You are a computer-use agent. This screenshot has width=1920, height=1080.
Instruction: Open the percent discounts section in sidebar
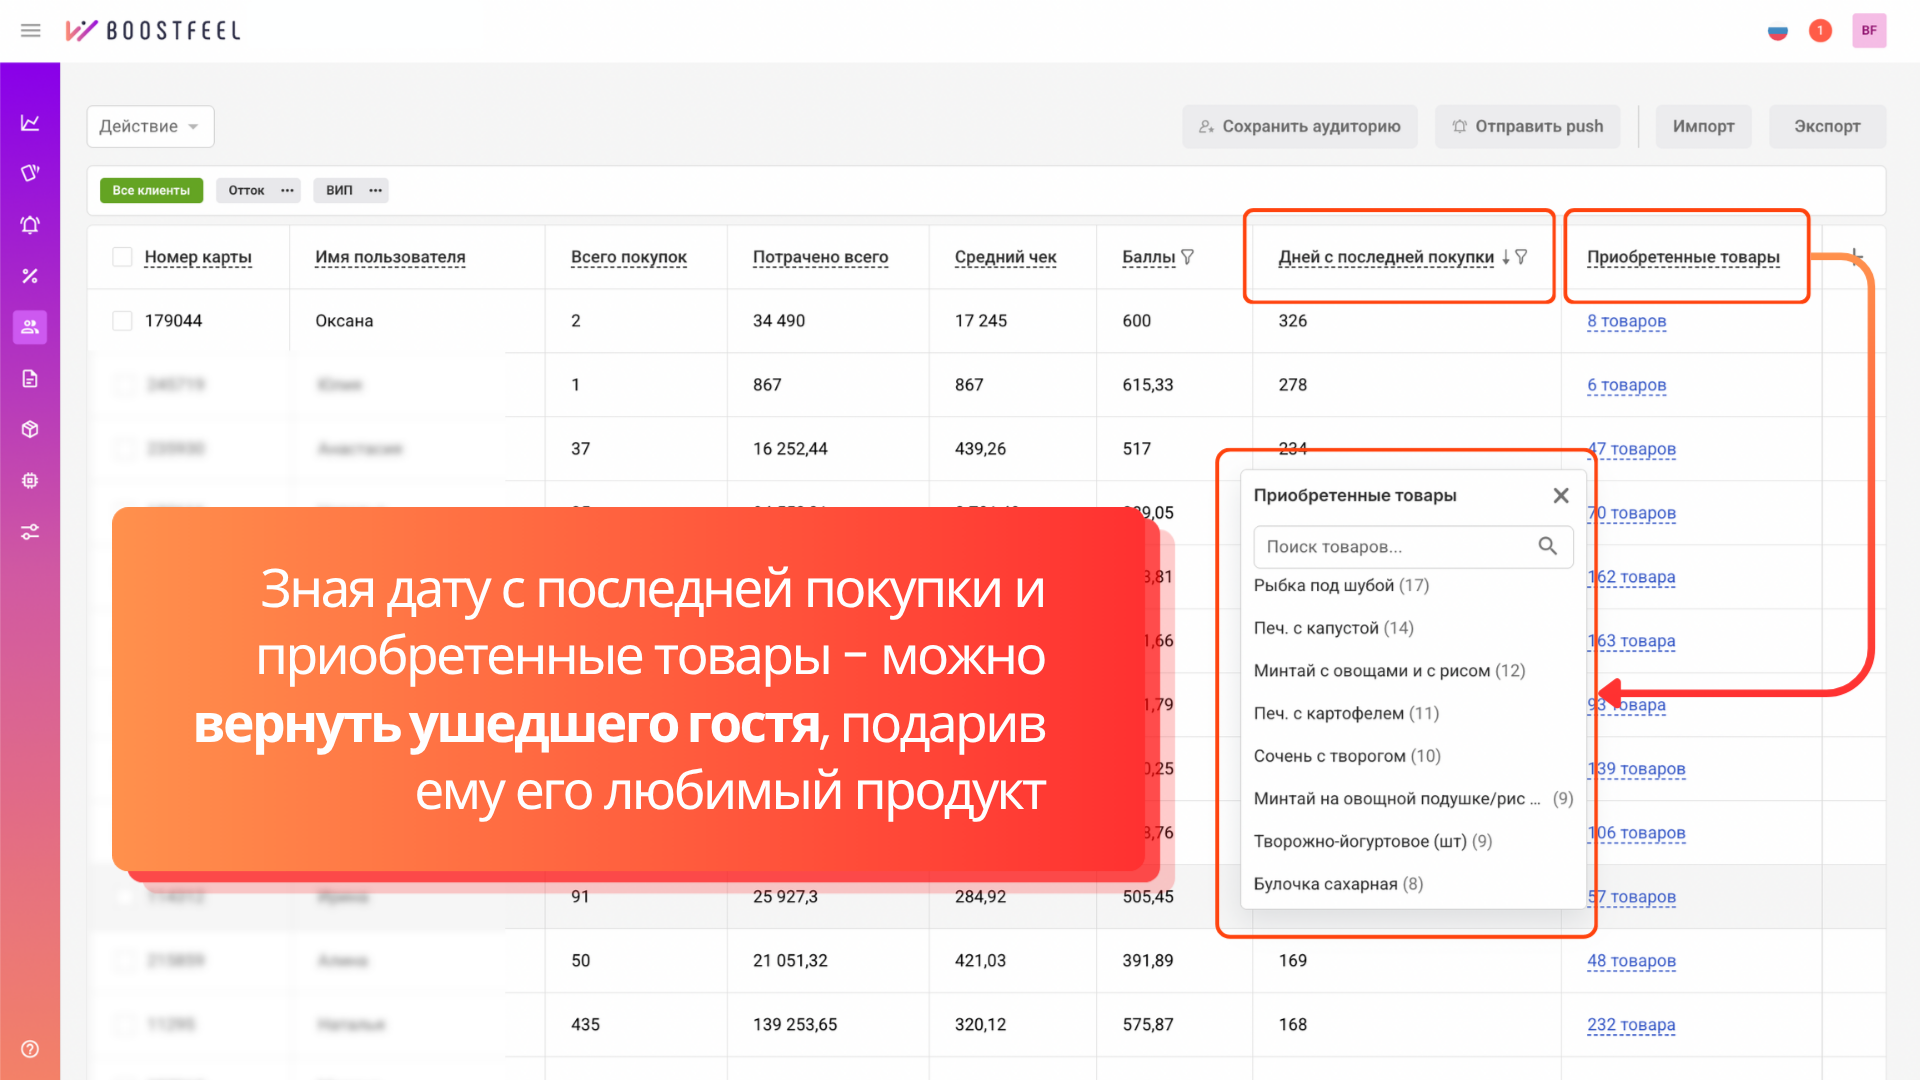click(30, 276)
